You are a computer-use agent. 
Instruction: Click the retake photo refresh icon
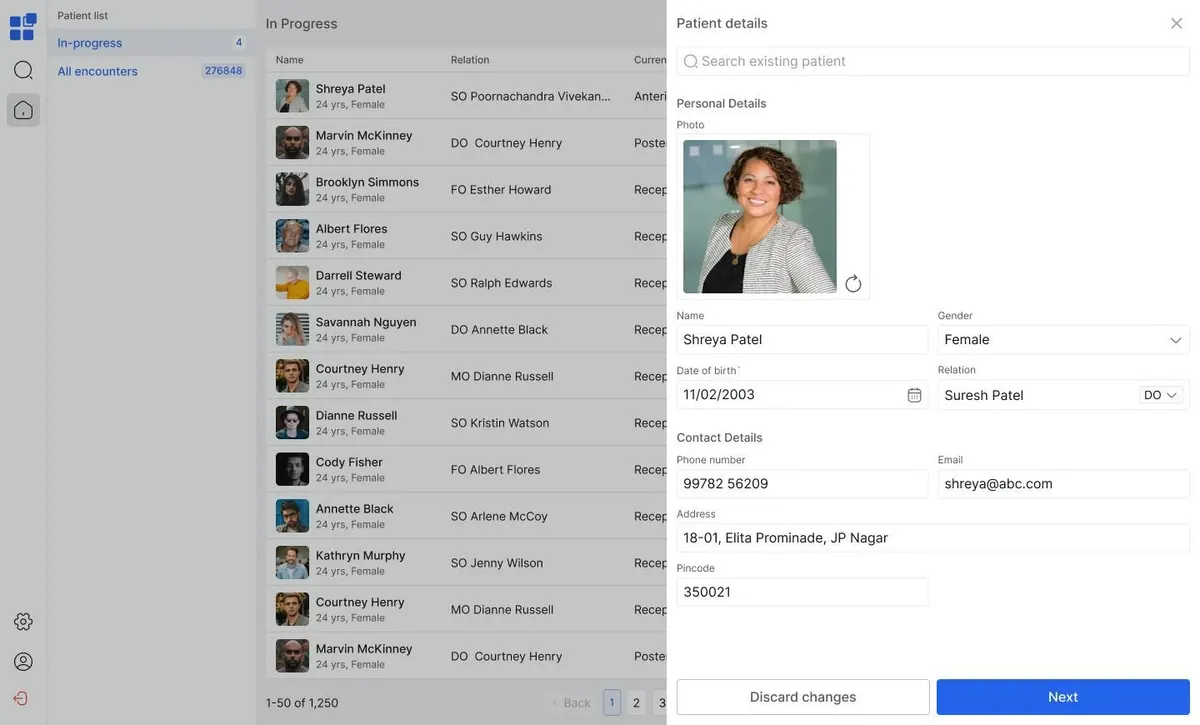pyautogui.click(x=853, y=284)
